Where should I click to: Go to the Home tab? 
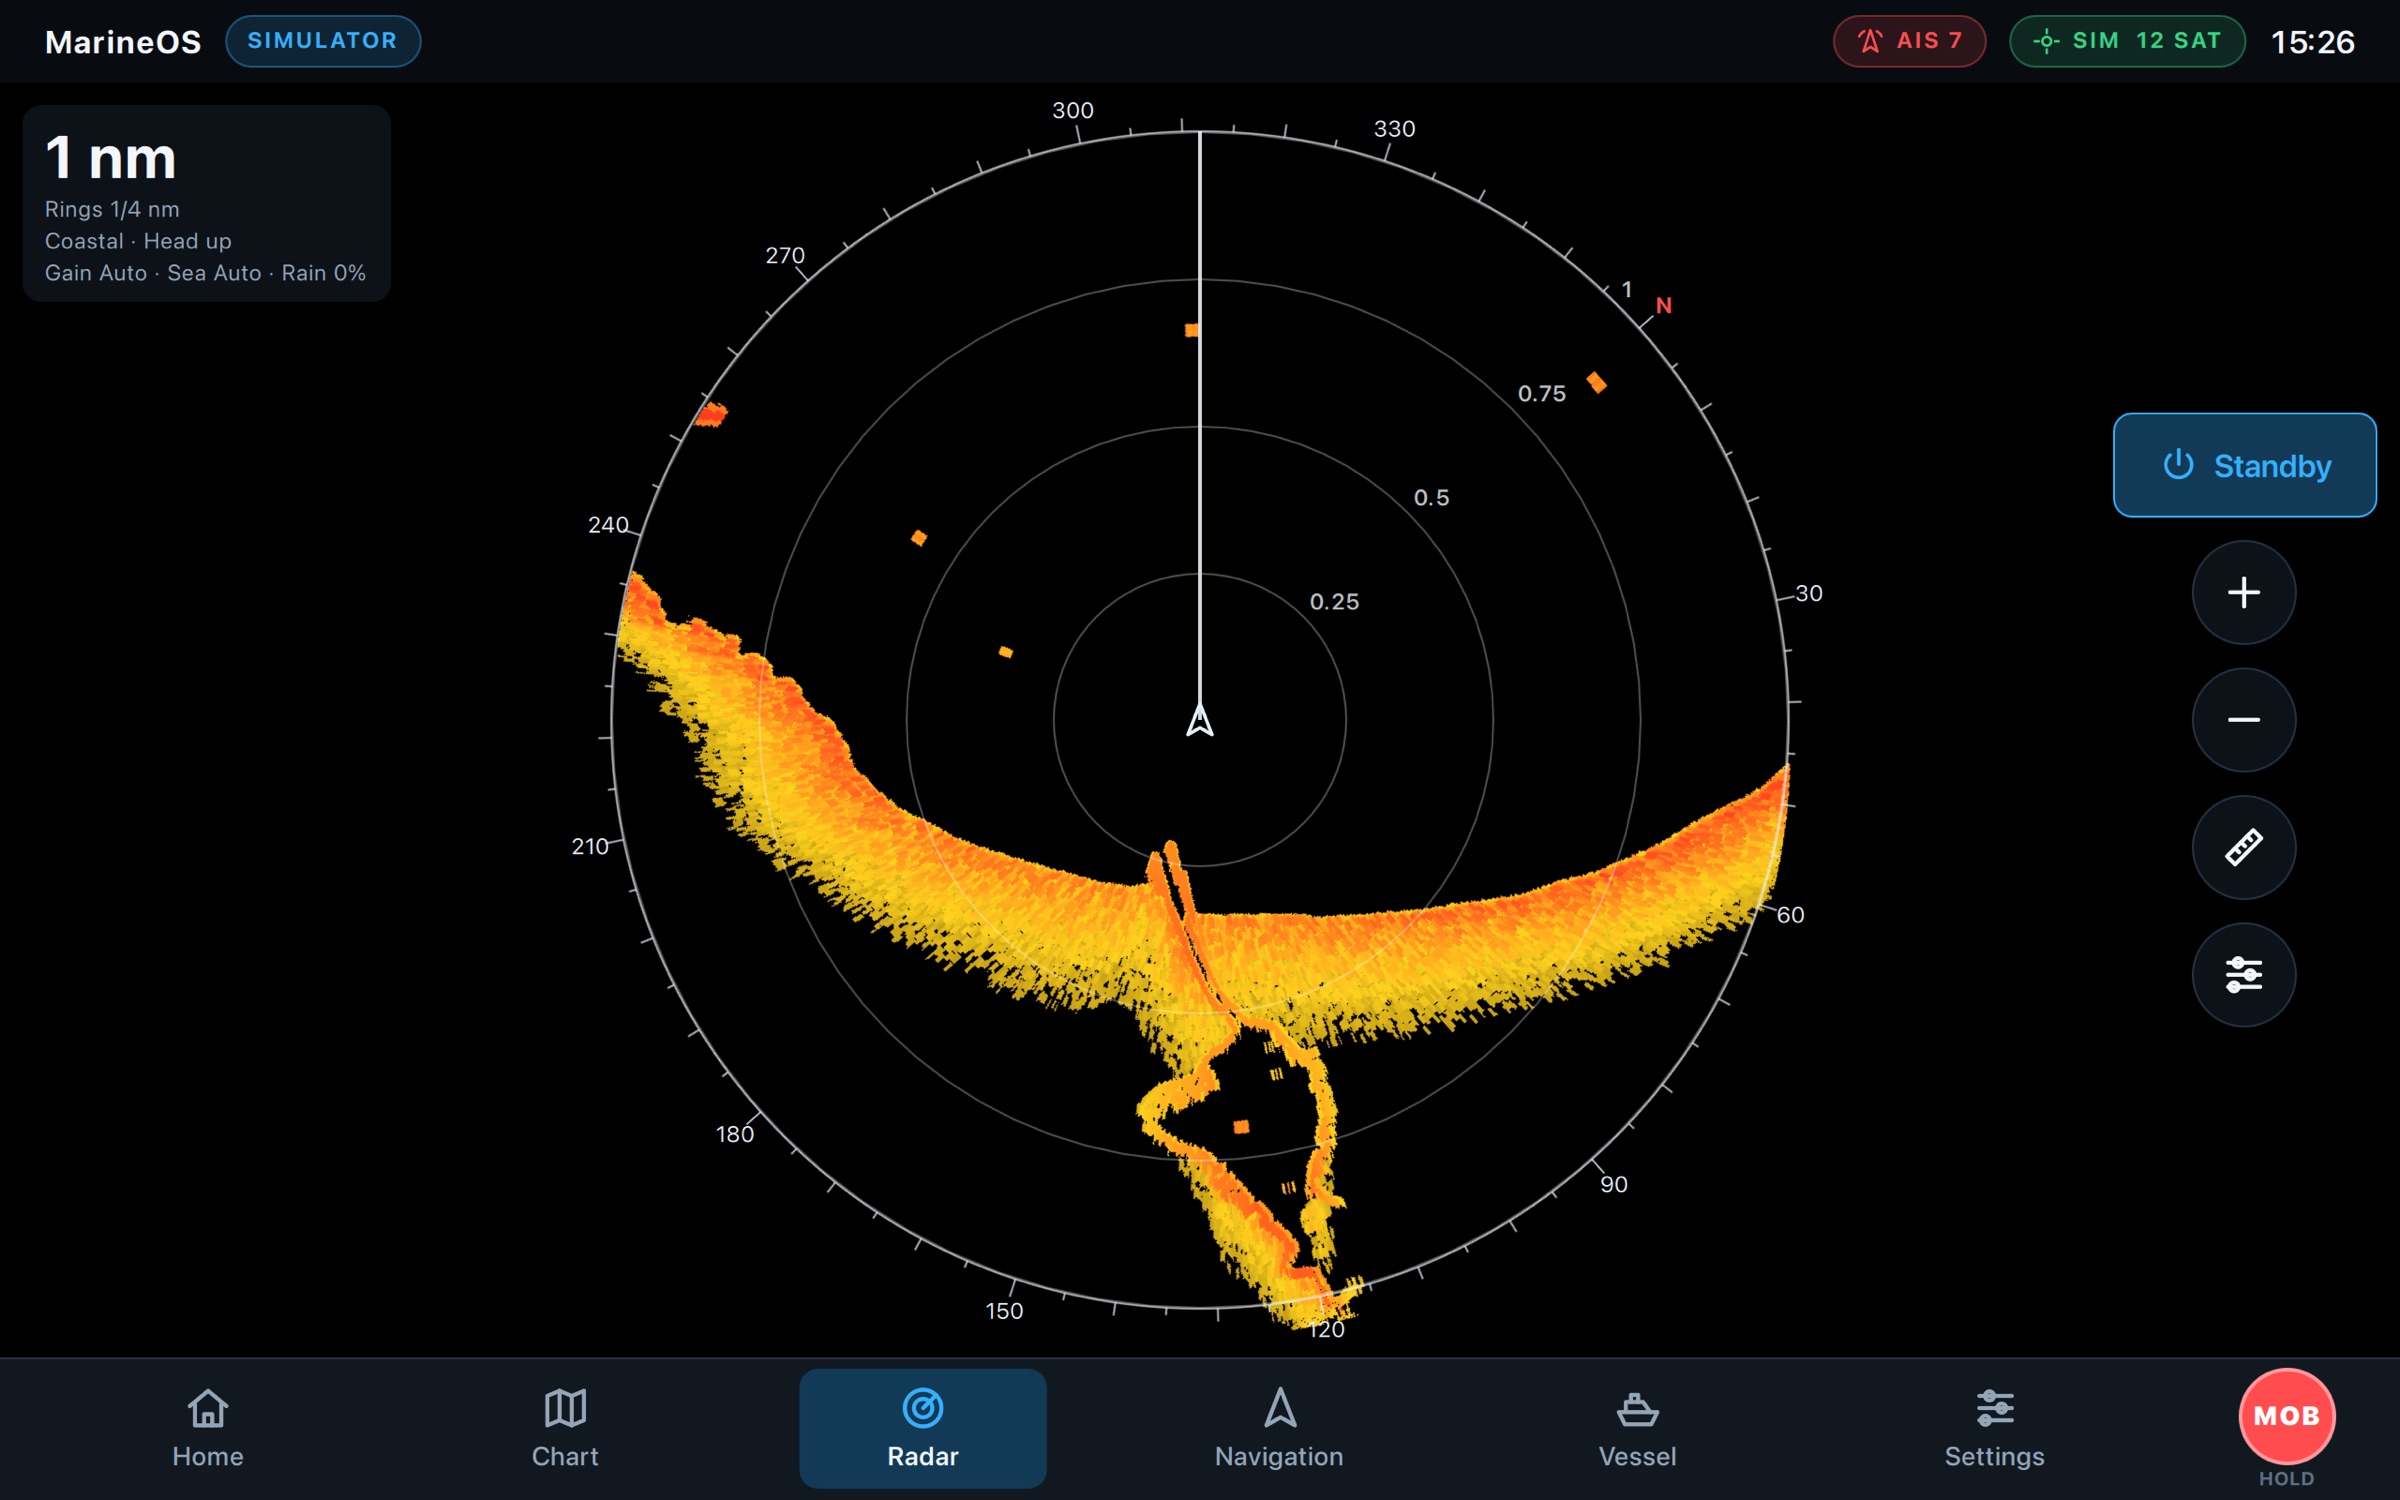pyautogui.click(x=208, y=1428)
